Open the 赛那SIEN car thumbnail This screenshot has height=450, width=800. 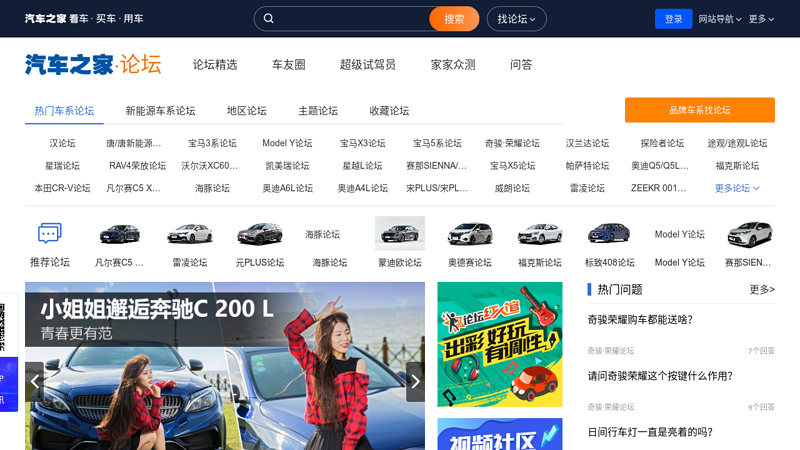pos(749,234)
